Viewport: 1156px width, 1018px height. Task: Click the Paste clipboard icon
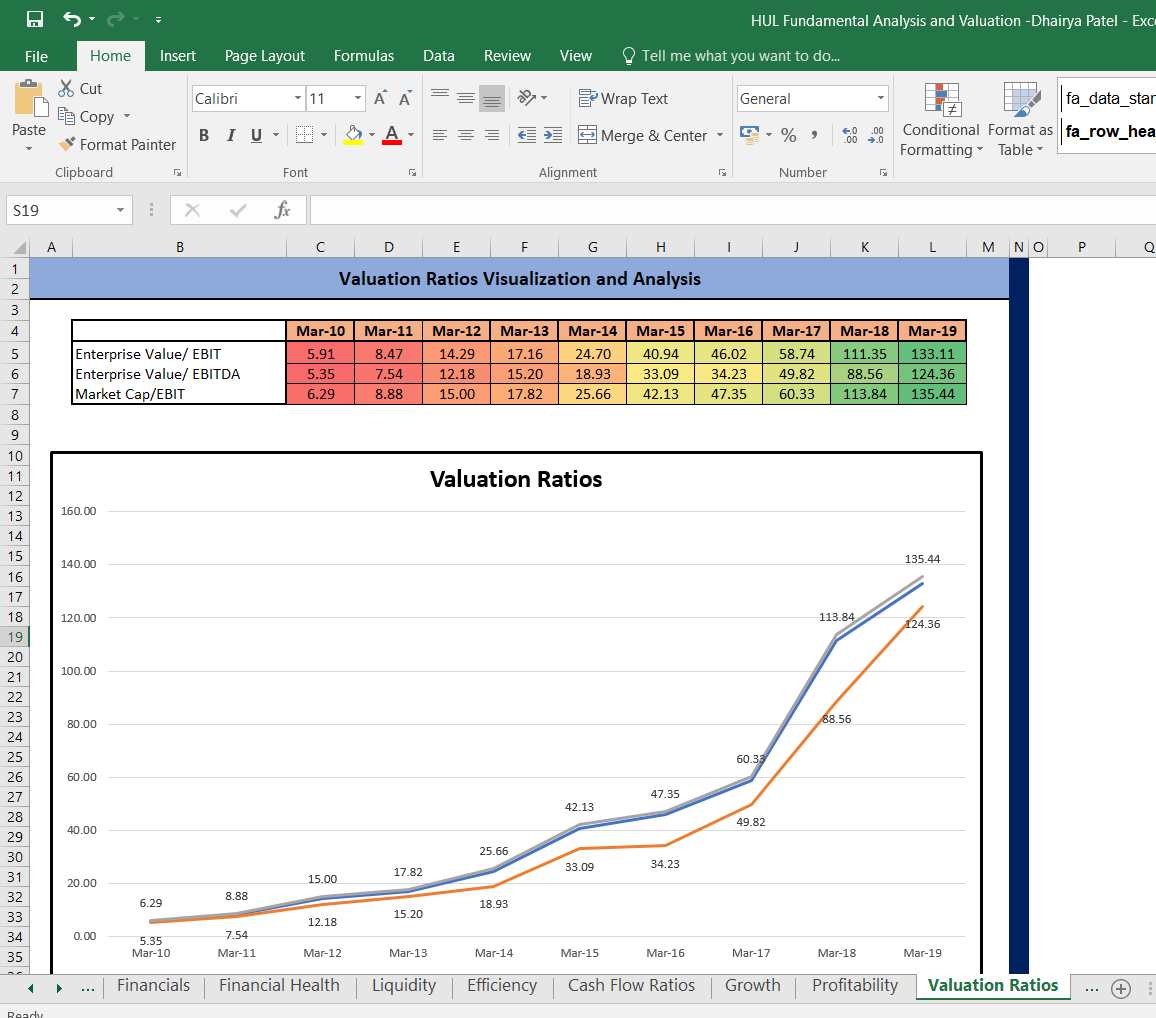29,98
